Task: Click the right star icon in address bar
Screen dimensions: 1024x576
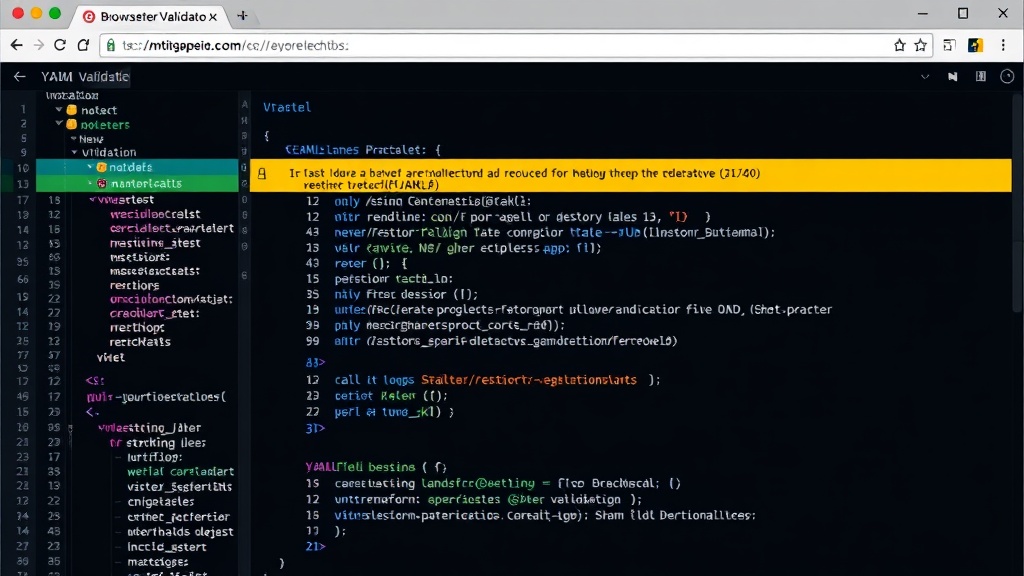Action: pyautogui.click(x=920, y=45)
